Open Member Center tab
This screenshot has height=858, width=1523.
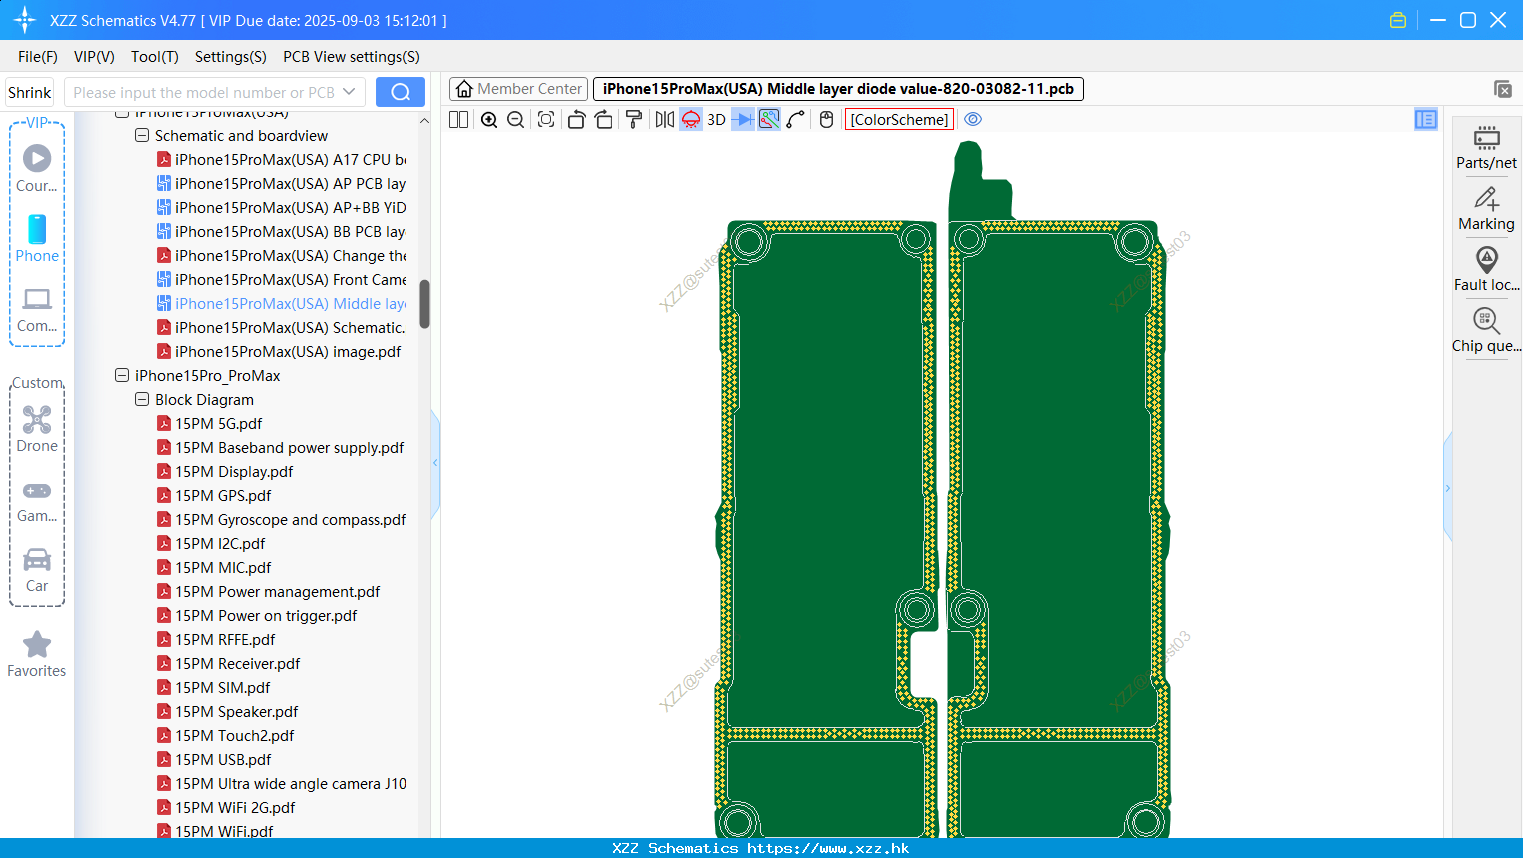pyautogui.click(x=518, y=89)
